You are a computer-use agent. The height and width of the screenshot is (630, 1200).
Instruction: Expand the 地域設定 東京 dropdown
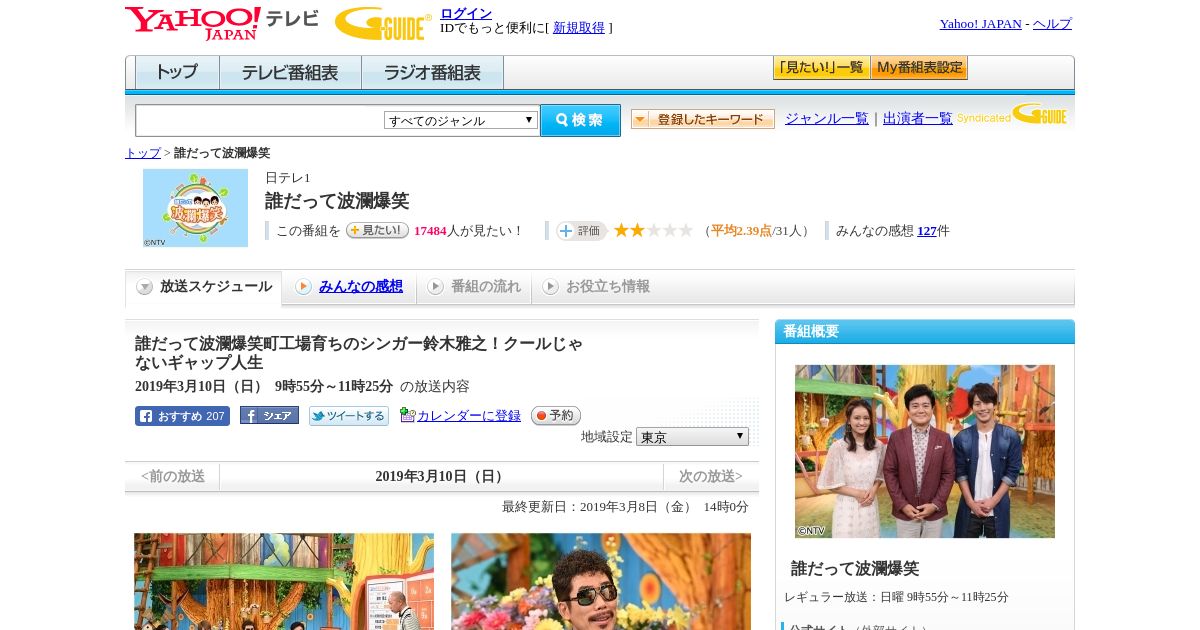tap(692, 437)
